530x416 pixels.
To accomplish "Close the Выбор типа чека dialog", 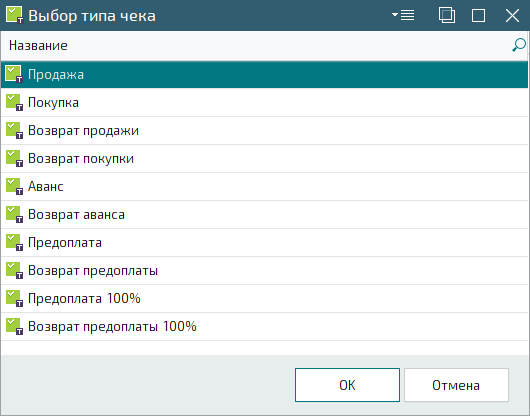I will click(512, 16).
